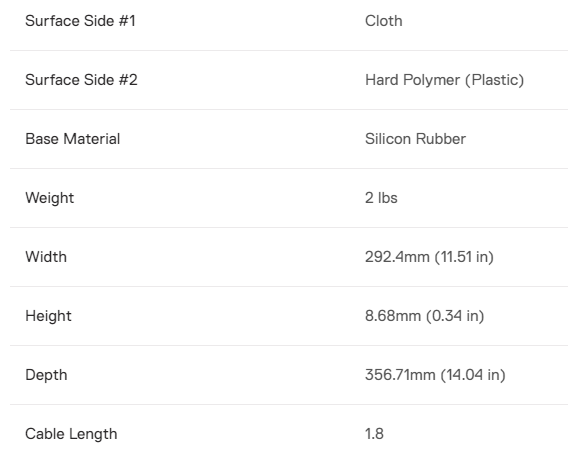Click the divider below Weight row
The width and height of the screenshot is (568, 464).
coord(289,227)
